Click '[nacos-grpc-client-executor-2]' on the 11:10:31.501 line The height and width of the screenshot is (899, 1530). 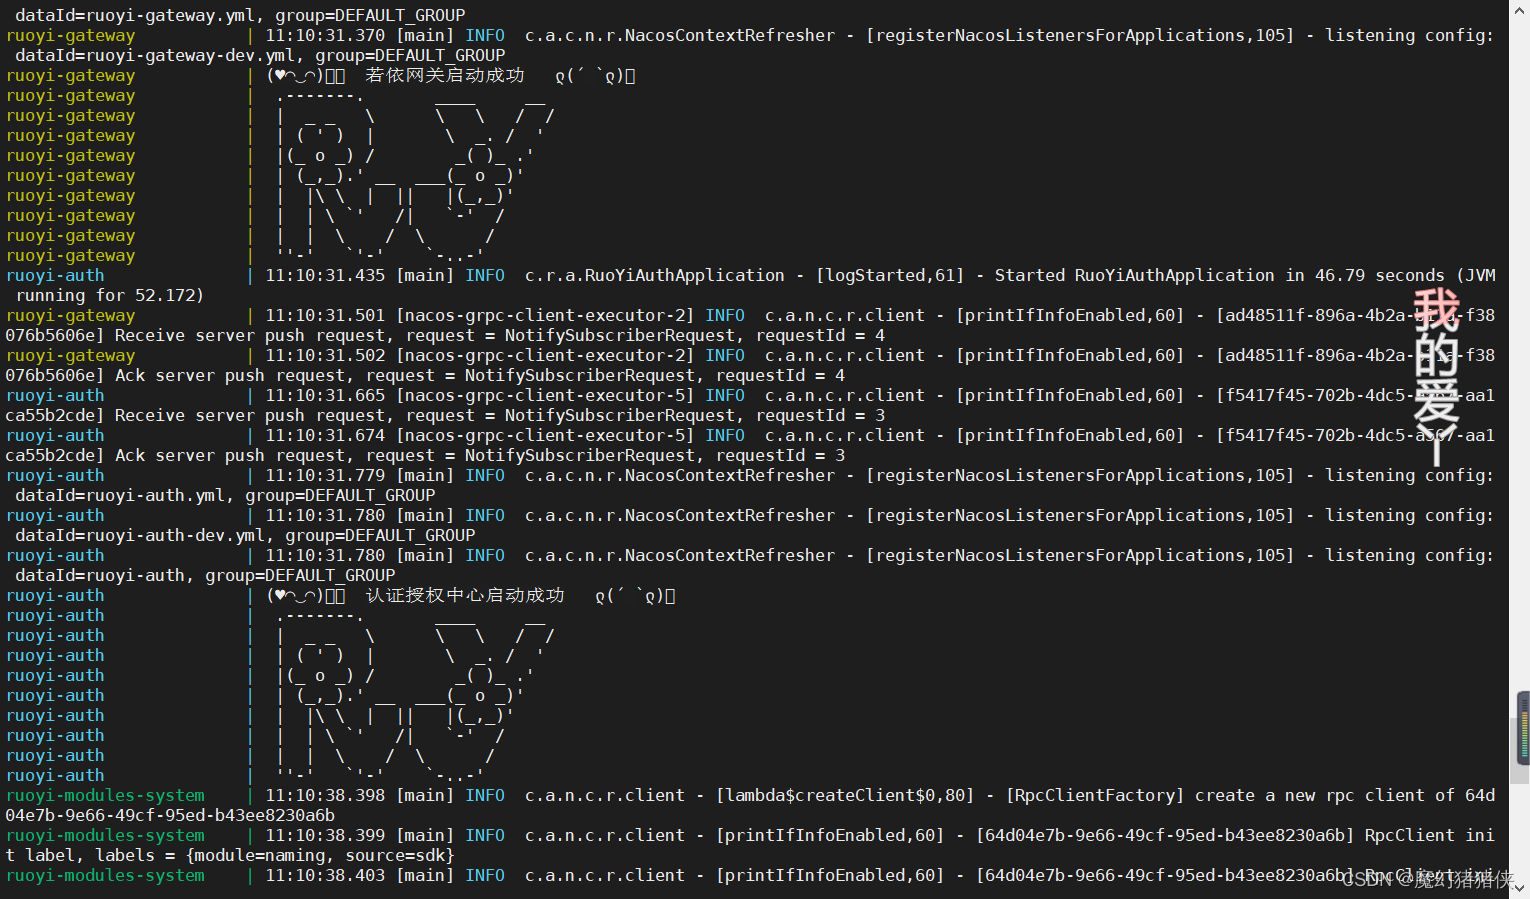(x=545, y=315)
